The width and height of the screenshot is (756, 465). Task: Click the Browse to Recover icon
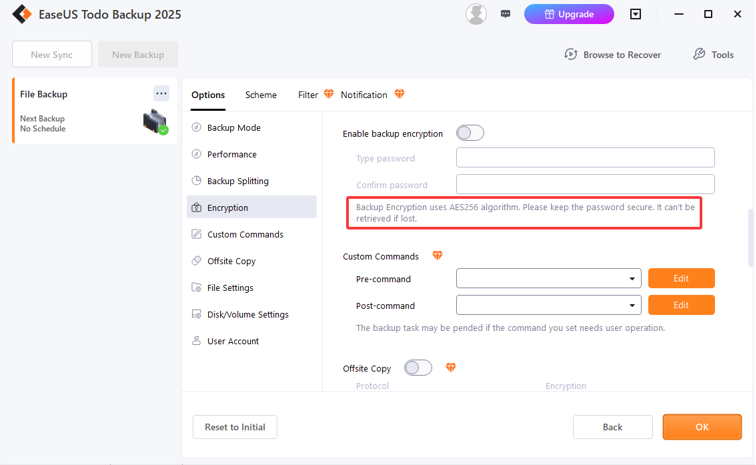pos(571,54)
